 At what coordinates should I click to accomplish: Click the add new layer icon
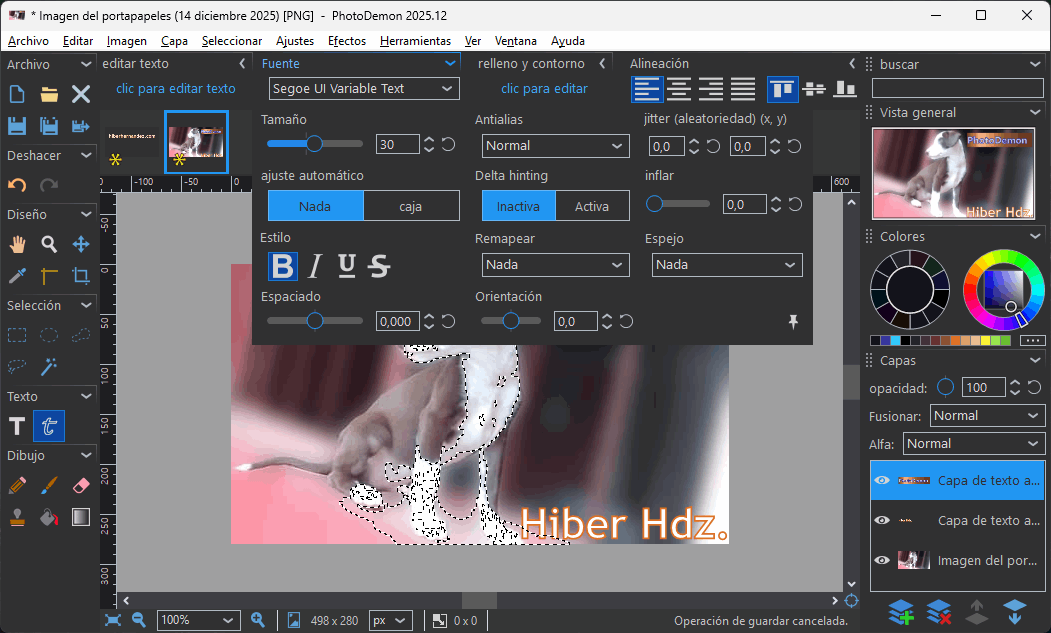(x=901, y=611)
